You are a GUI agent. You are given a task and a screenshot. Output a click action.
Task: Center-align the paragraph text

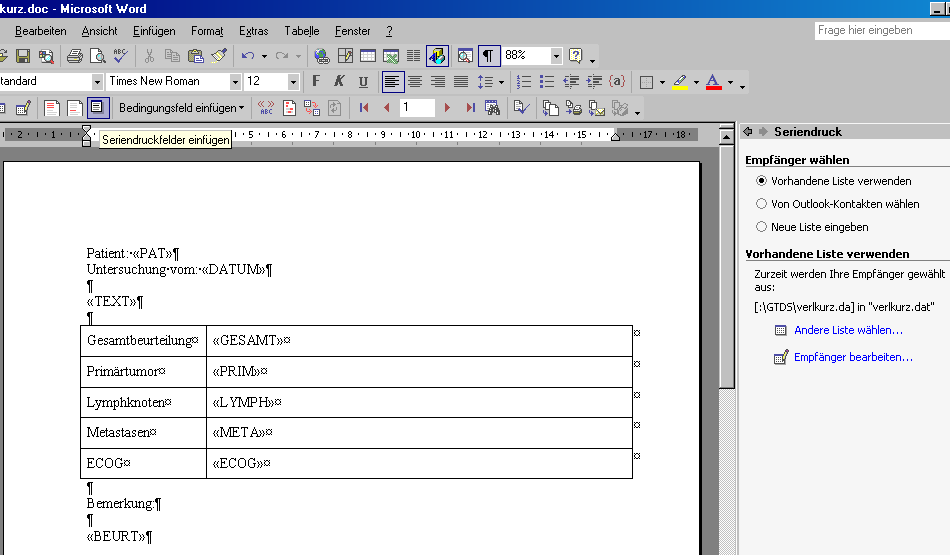(x=415, y=82)
